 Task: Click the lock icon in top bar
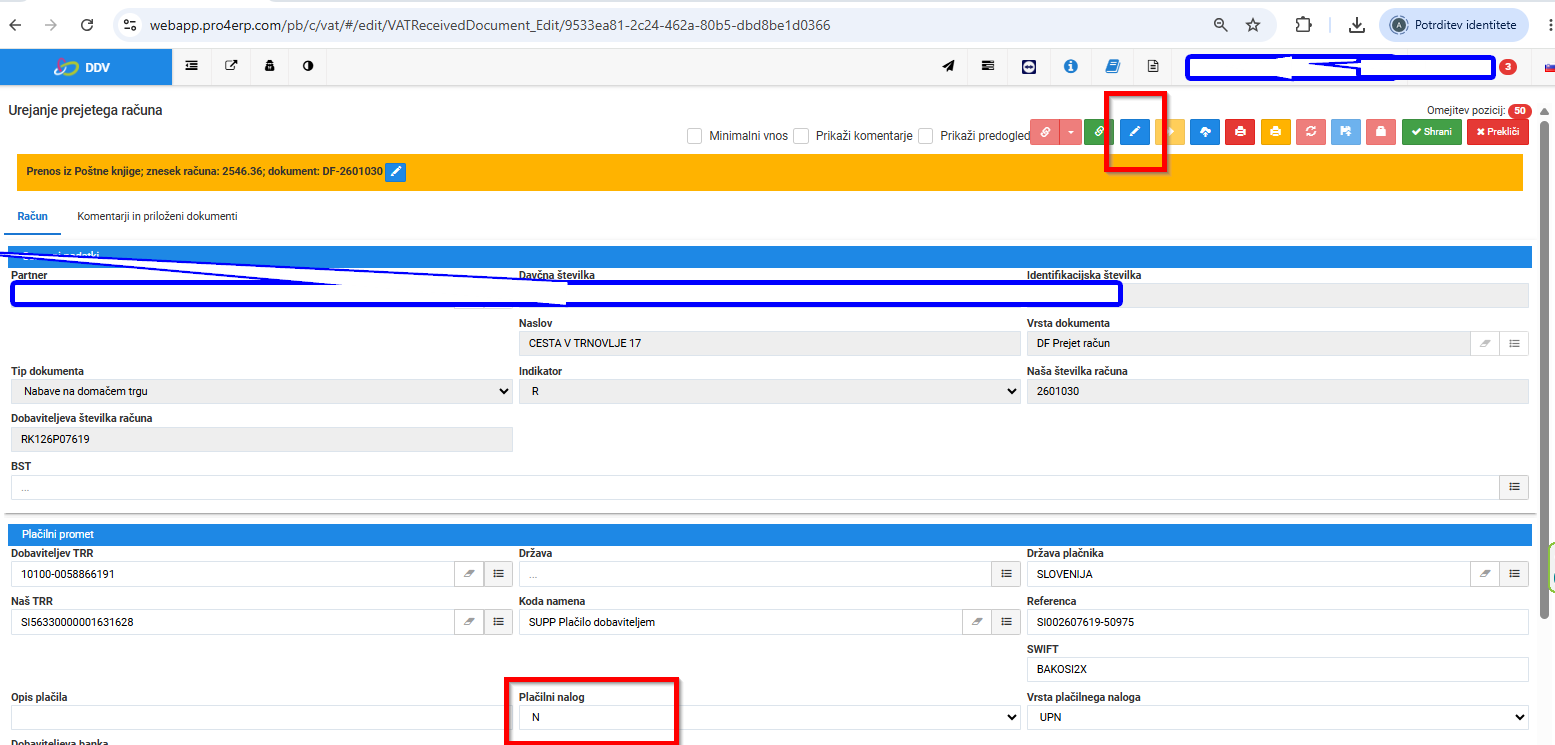coord(269,66)
